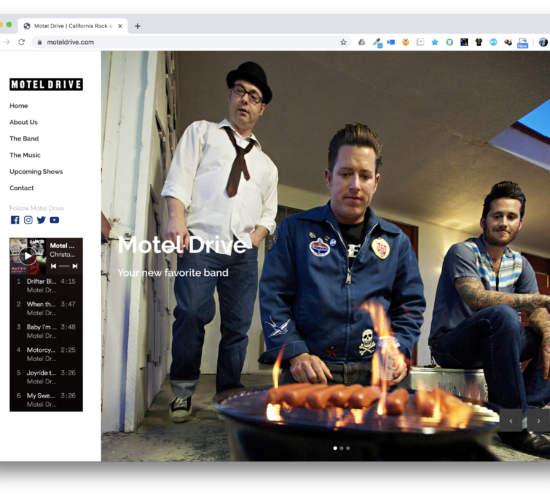The width and height of the screenshot is (550, 498).
Task: Open the Twitter bird icon
Action: pyautogui.click(x=41, y=220)
